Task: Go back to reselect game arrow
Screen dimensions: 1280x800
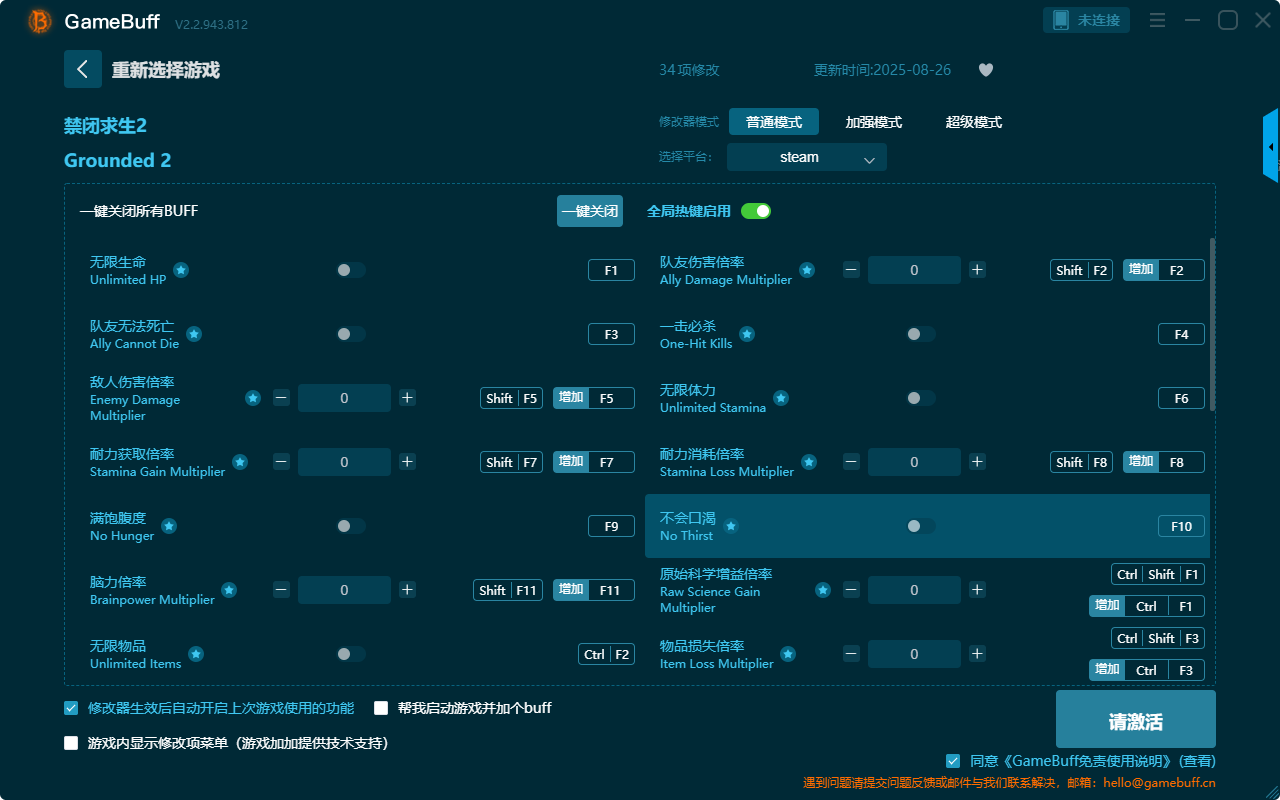Action: 83,69
